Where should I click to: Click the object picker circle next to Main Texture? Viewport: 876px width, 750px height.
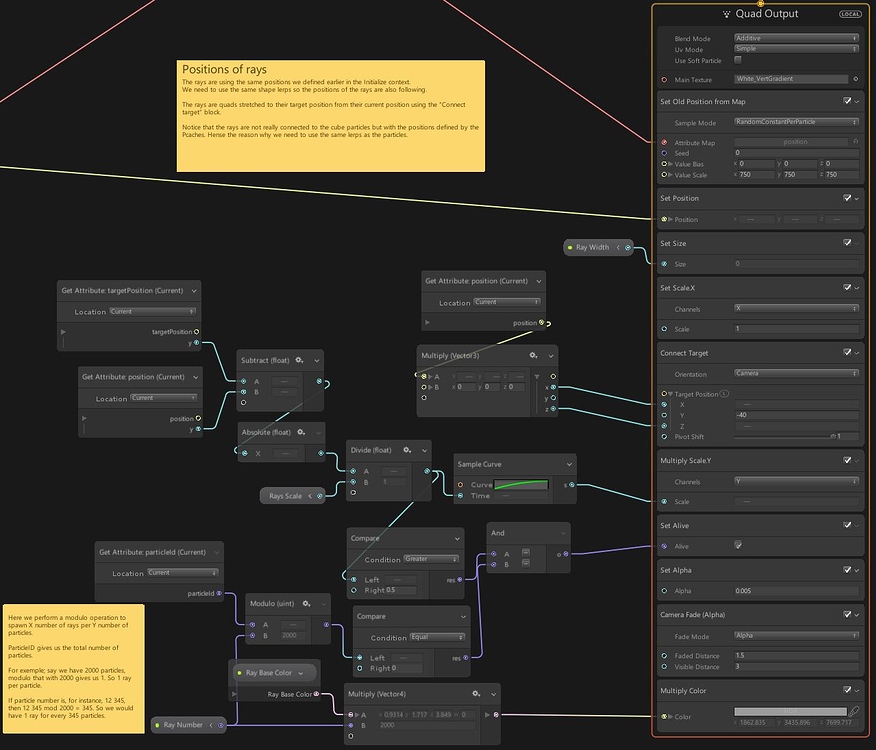[x=855, y=79]
